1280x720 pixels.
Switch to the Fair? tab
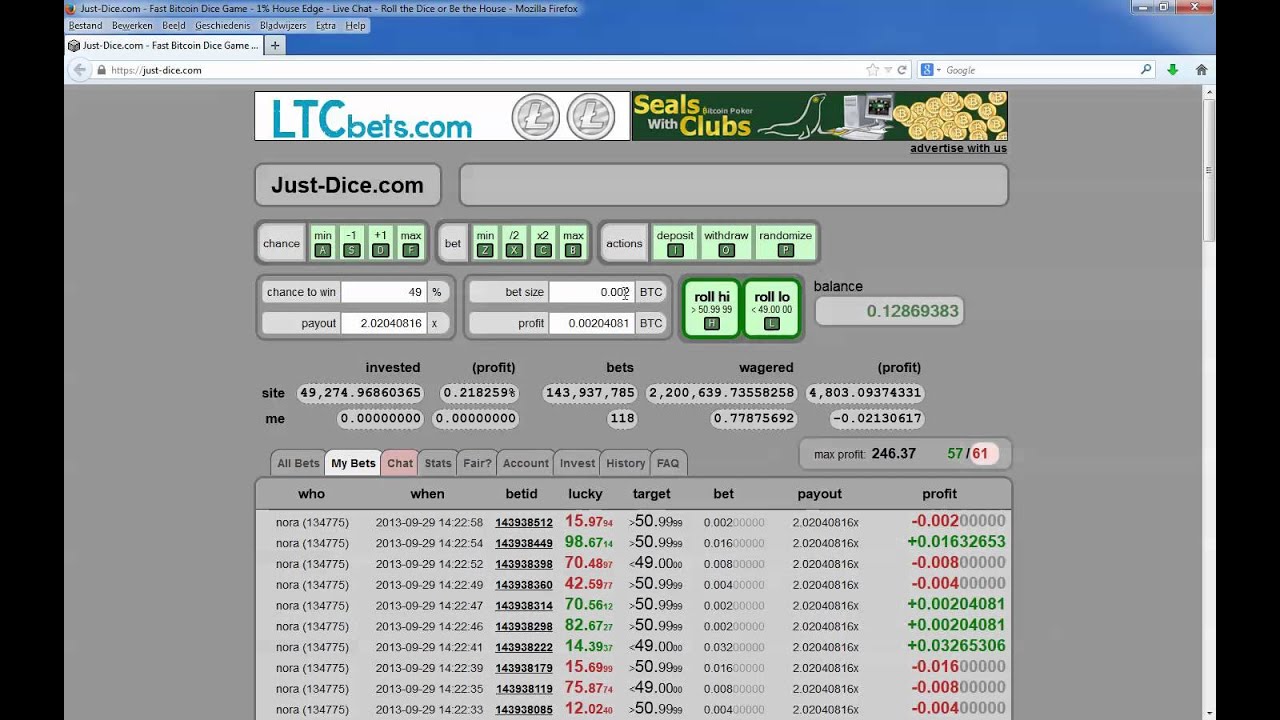[477, 463]
